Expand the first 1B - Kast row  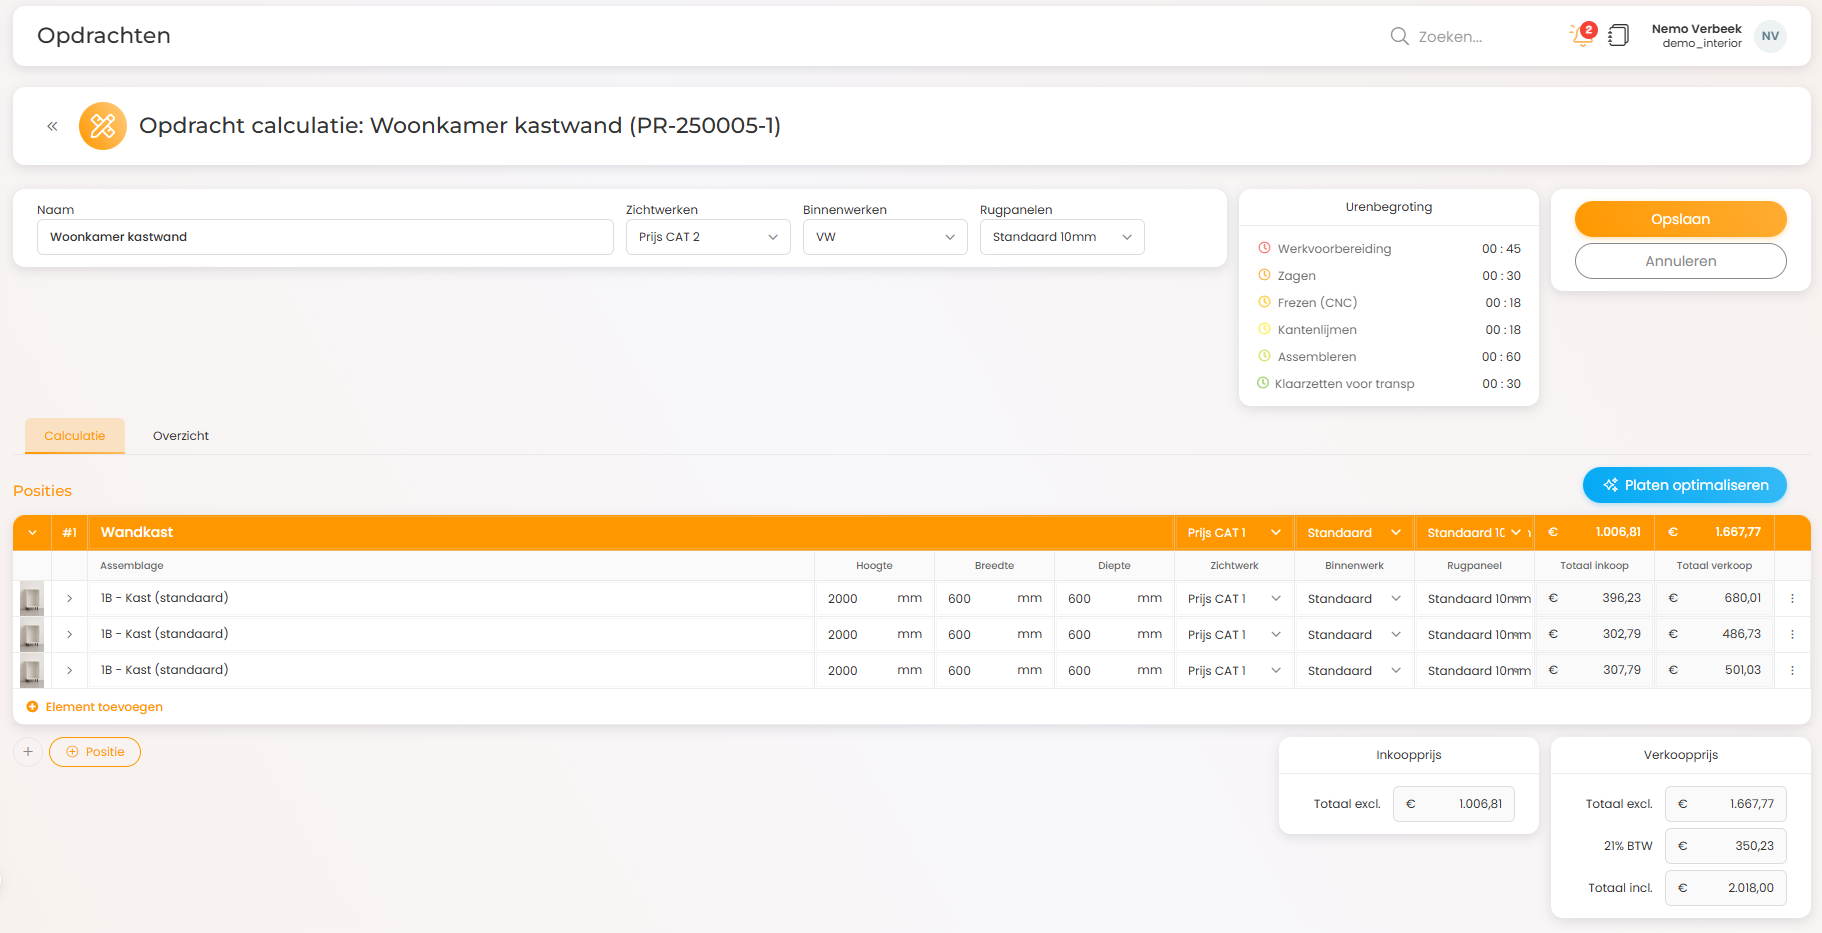coord(69,598)
